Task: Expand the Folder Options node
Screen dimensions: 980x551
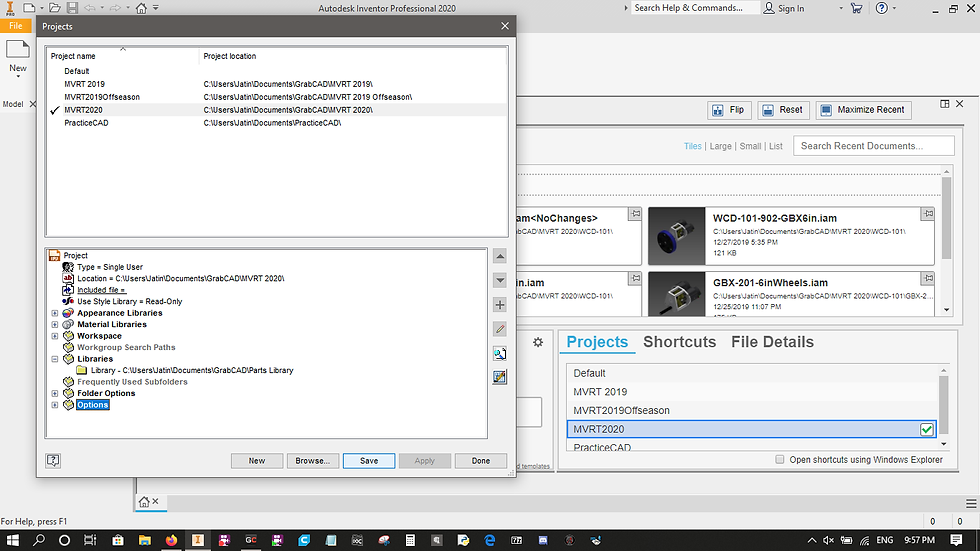Action: tap(55, 394)
